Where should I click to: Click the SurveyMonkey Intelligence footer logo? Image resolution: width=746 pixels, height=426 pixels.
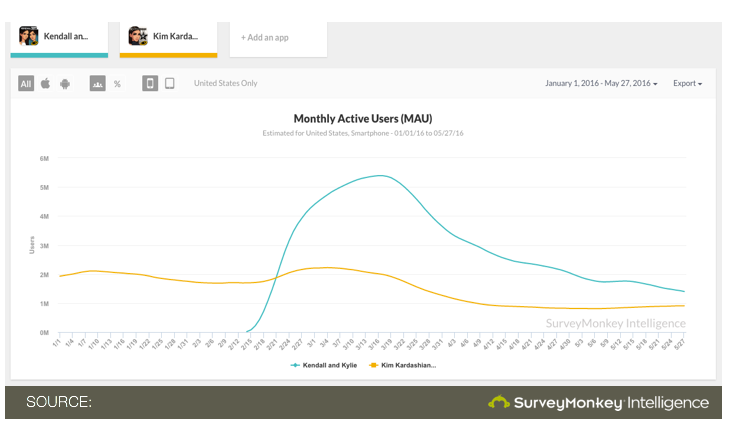[x=599, y=403]
